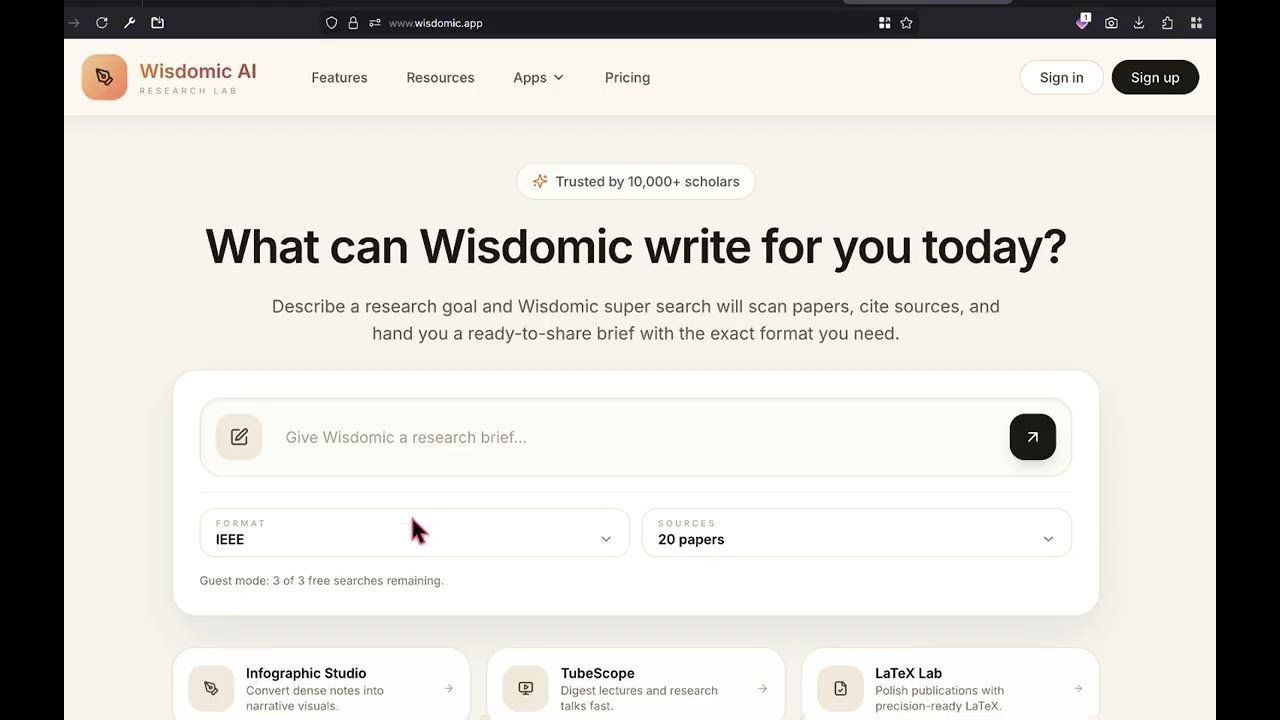Open the Resources menu item
This screenshot has height=720, width=1280.
point(440,77)
